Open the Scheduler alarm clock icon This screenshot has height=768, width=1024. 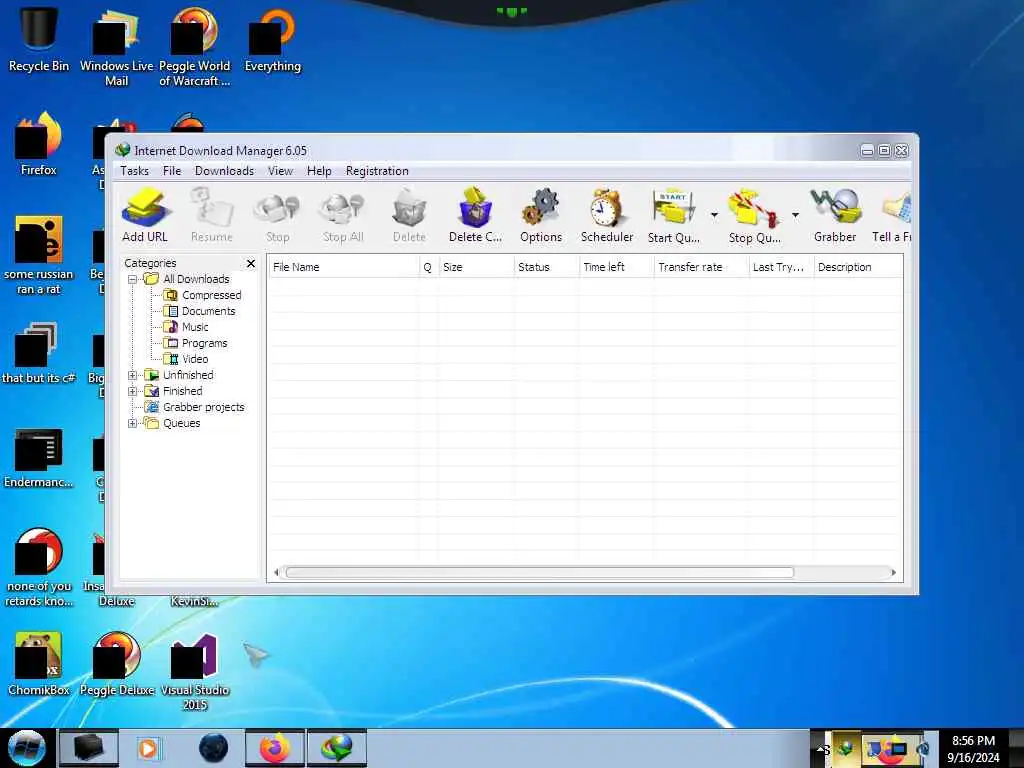click(x=607, y=216)
